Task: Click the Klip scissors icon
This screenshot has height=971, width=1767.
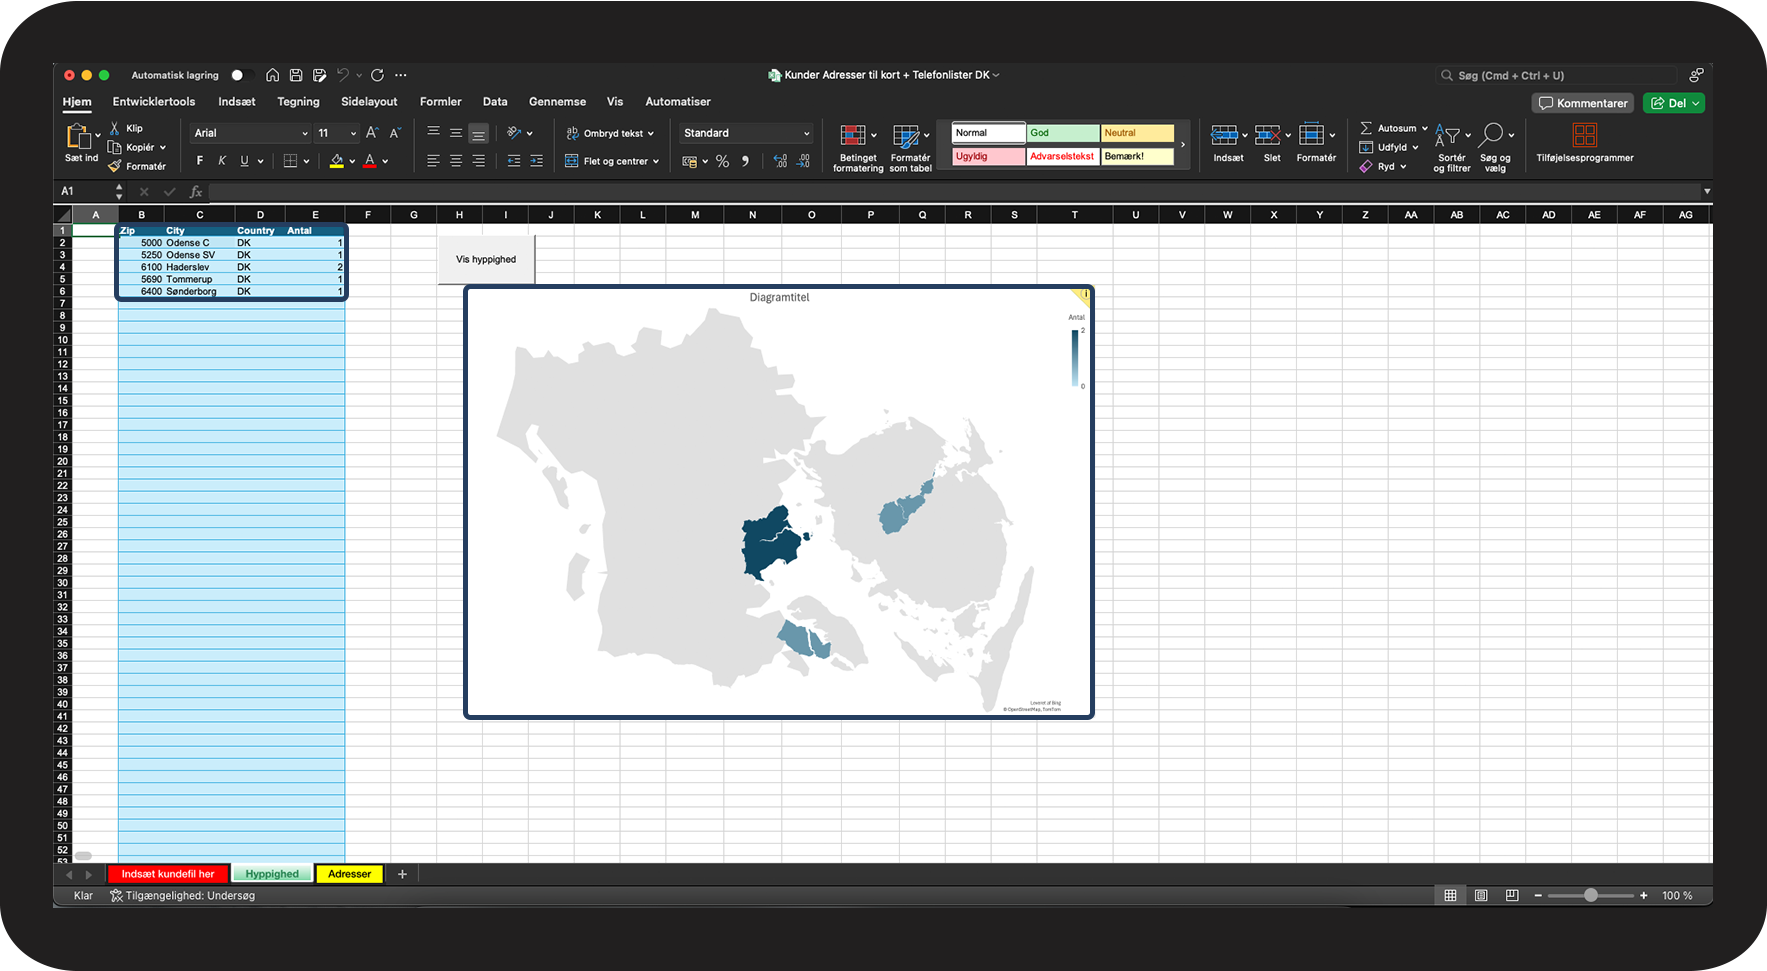Action: click(x=115, y=128)
